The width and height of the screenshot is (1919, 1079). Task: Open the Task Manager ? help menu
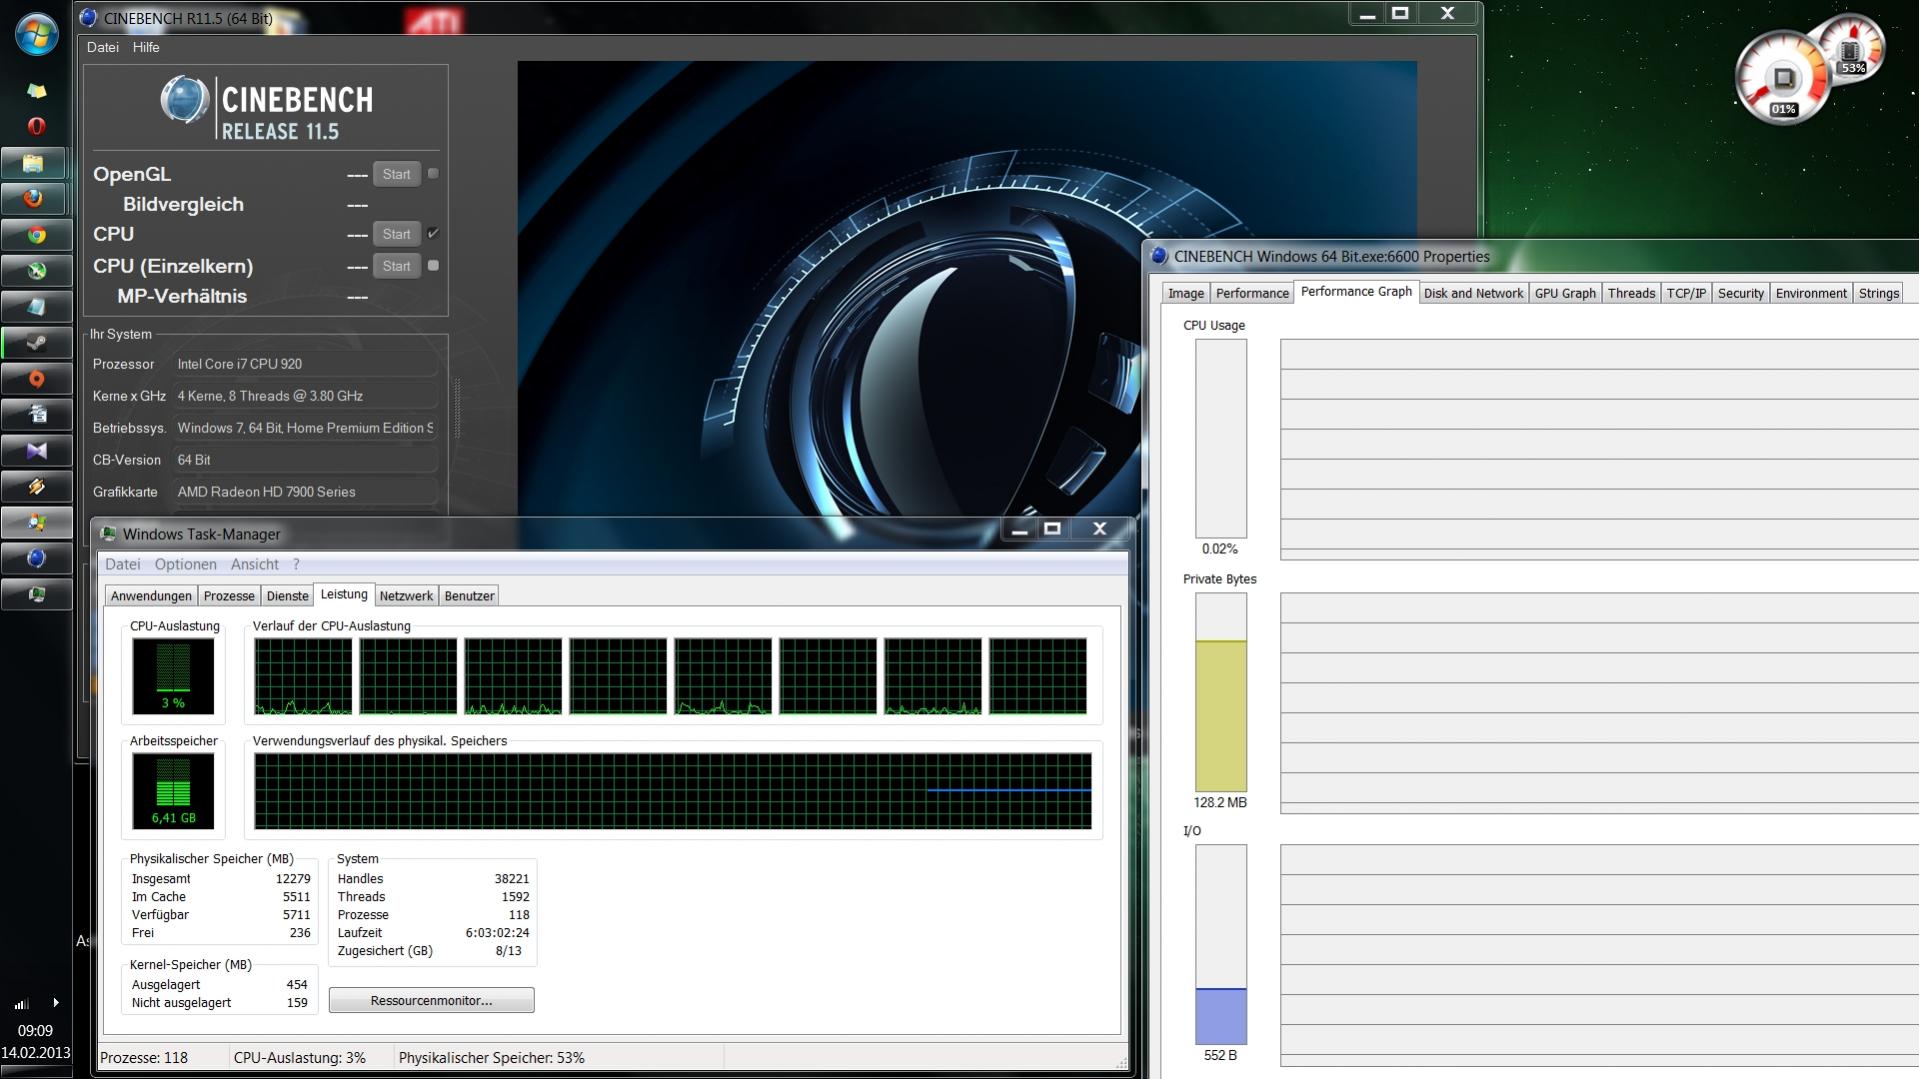coord(296,564)
